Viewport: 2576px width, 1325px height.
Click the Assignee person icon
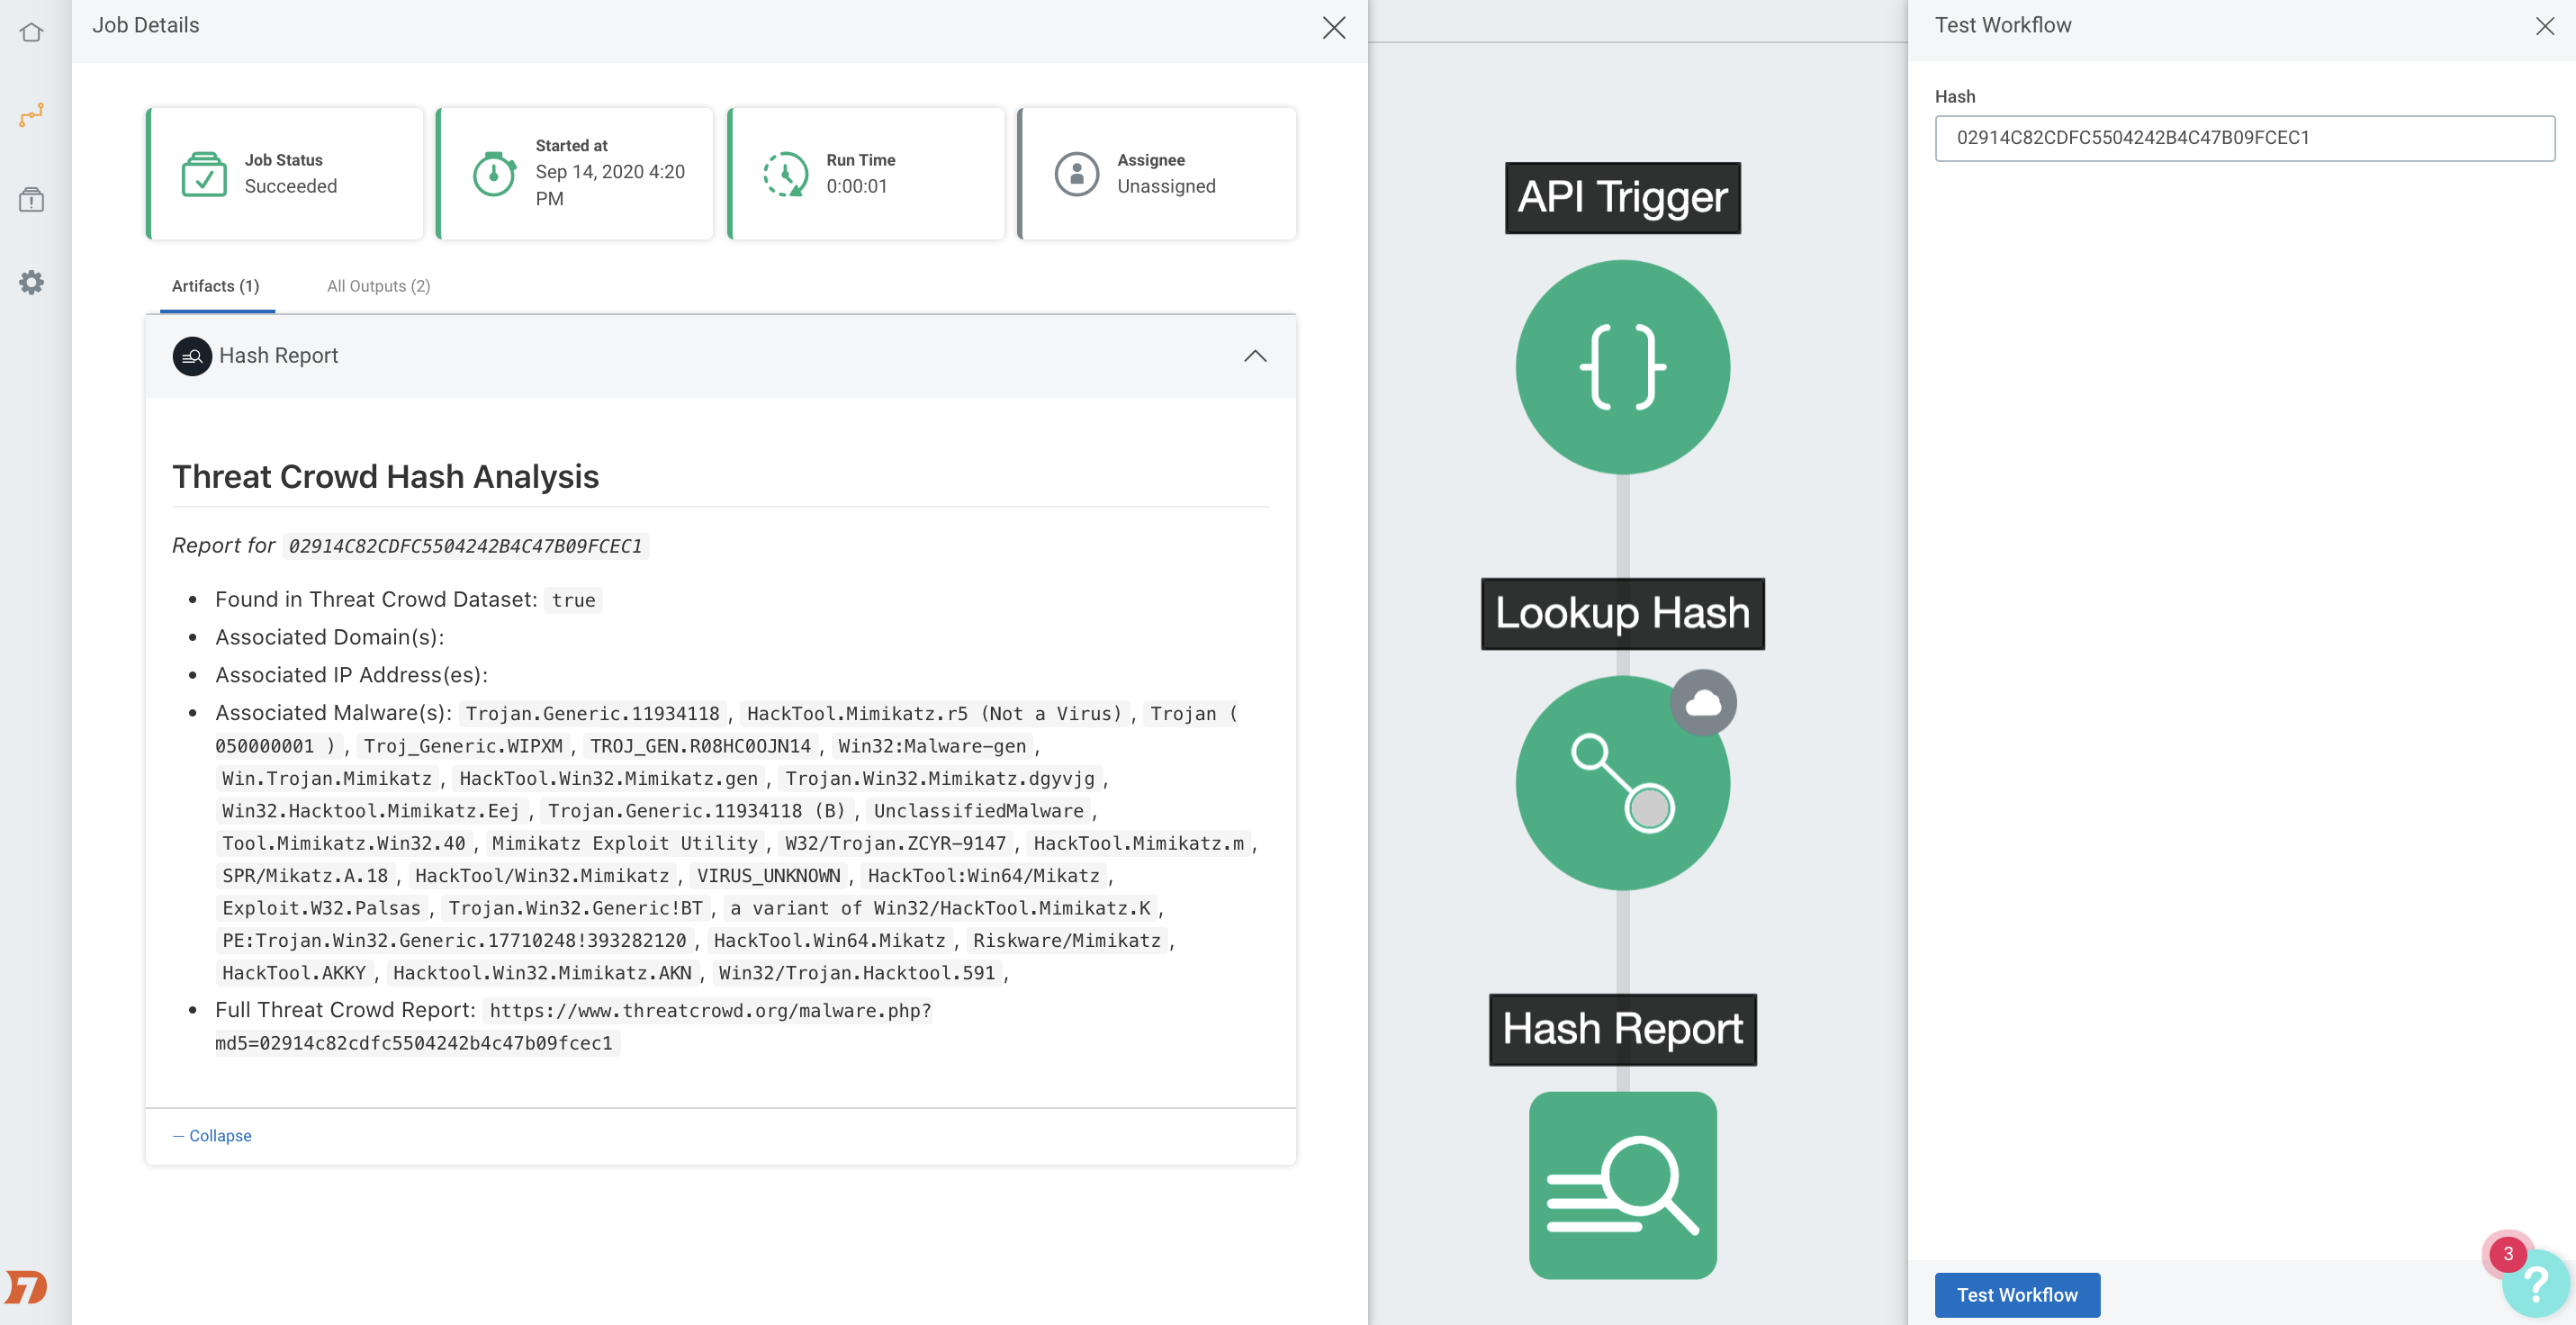(1076, 174)
